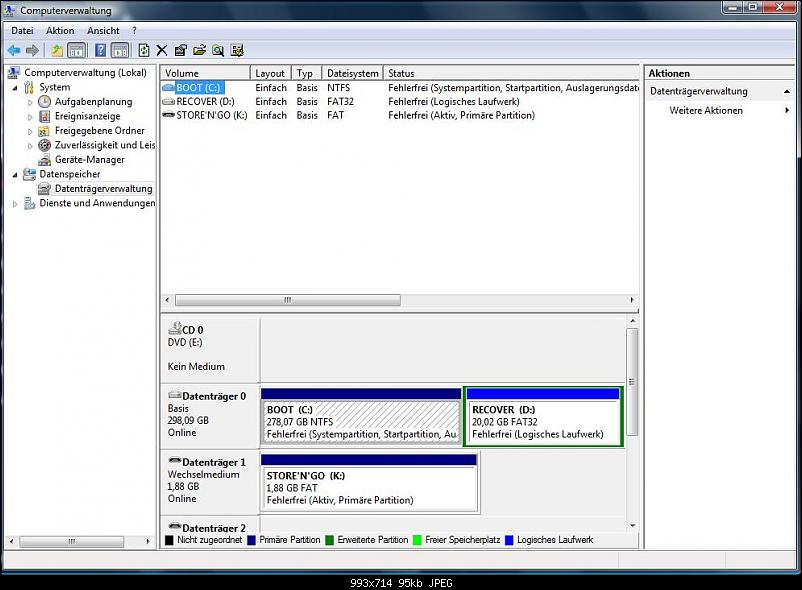This screenshot has width=802, height=590.
Task: Click dark blue Primäre Partition legend swatch
Action: [x=251, y=540]
